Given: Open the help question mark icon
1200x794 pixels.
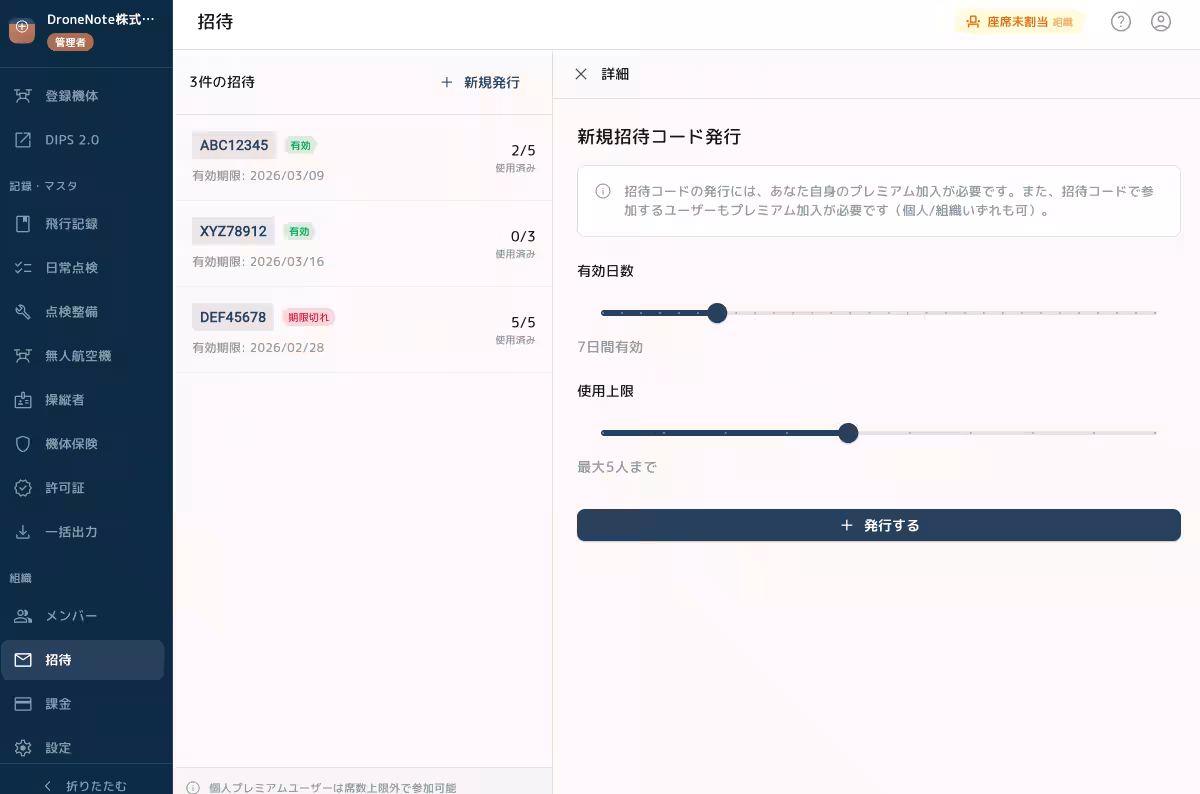Looking at the screenshot, I should 1121,21.
